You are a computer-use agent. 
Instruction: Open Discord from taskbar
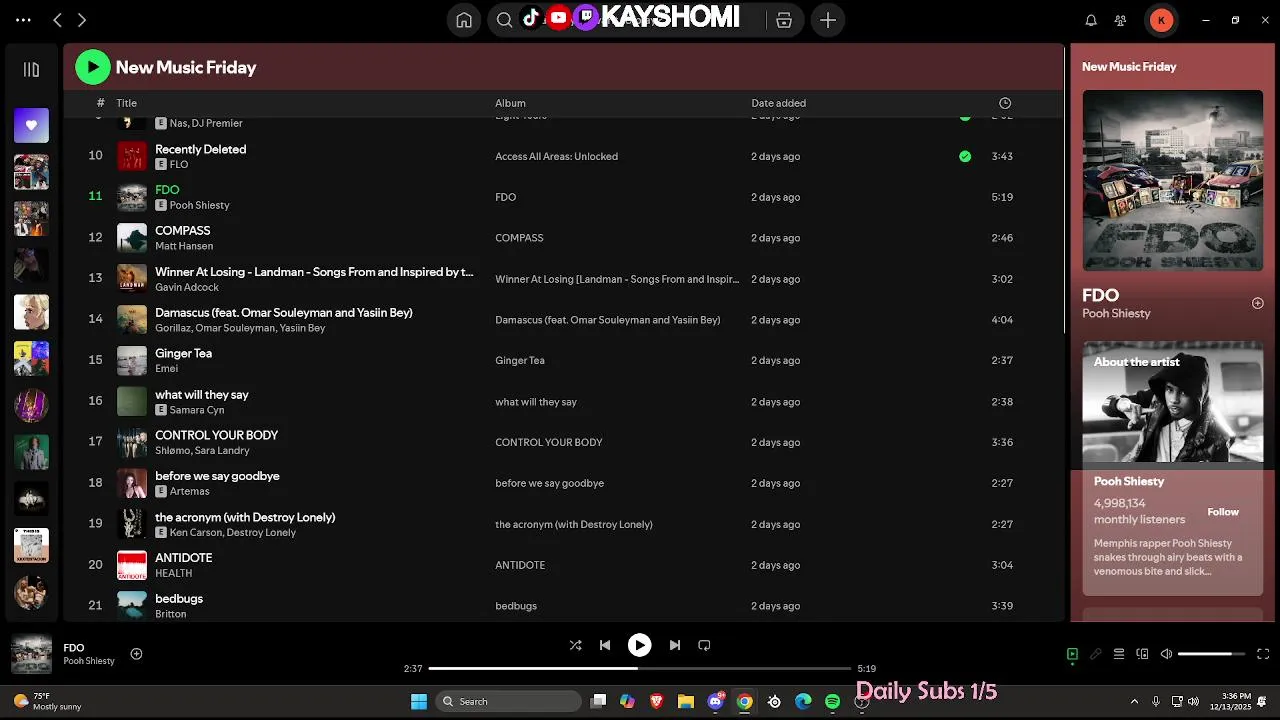pos(716,701)
